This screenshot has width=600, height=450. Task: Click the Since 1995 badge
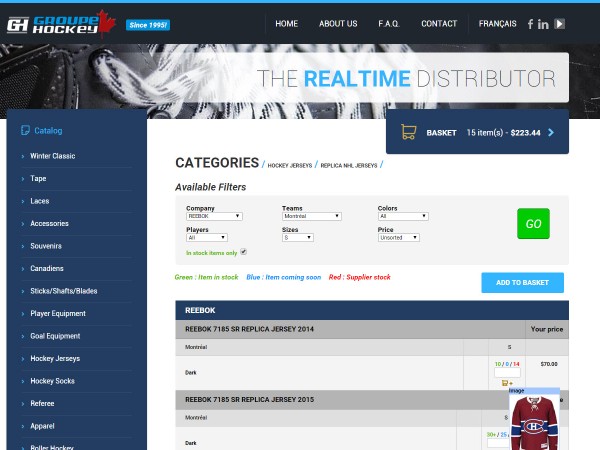pyautogui.click(x=148, y=25)
